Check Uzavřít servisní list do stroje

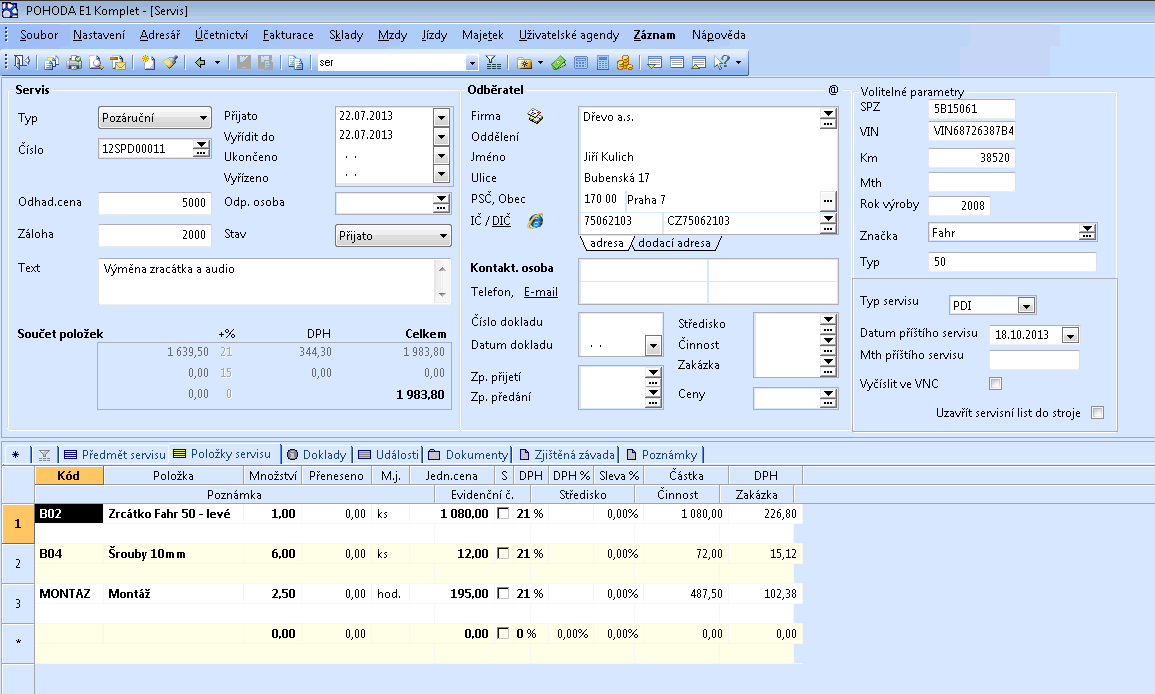pyautogui.click(x=1098, y=413)
